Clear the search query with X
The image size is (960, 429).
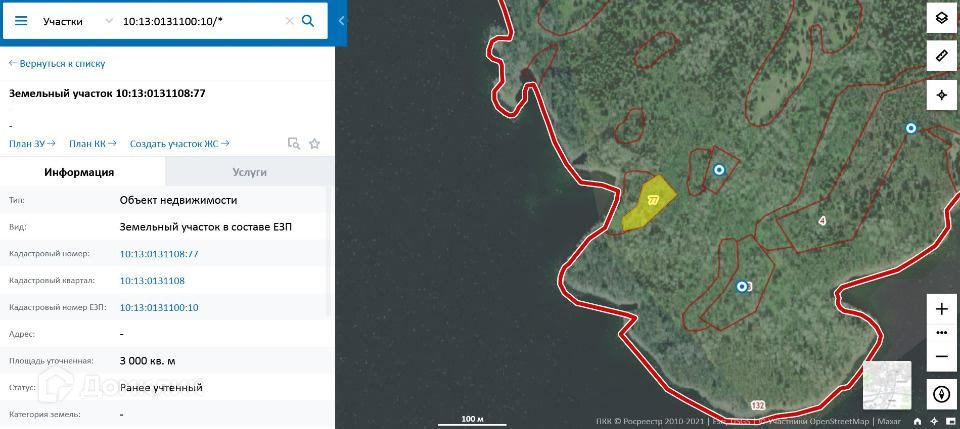click(x=290, y=21)
